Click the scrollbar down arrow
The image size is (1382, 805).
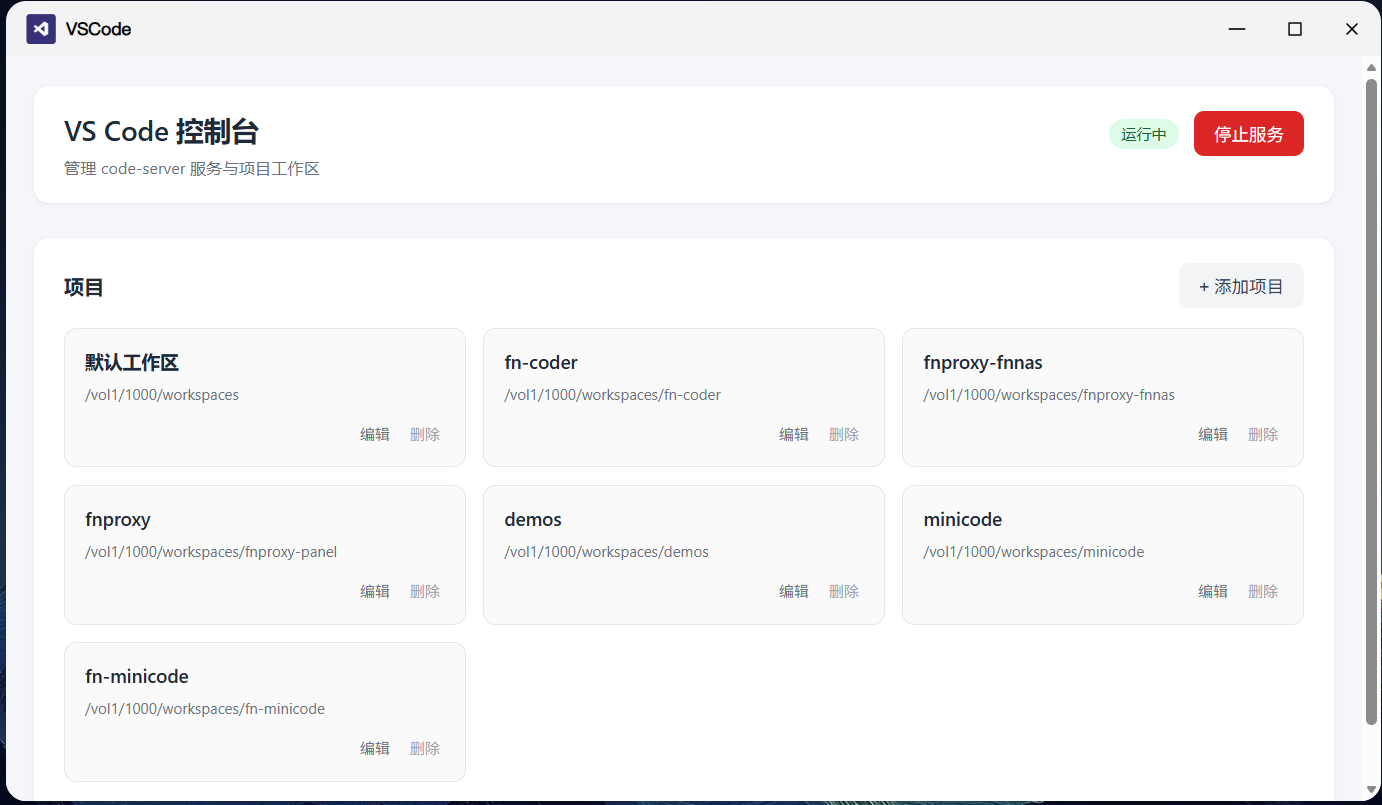pyautogui.click(x=1372, y=789)
